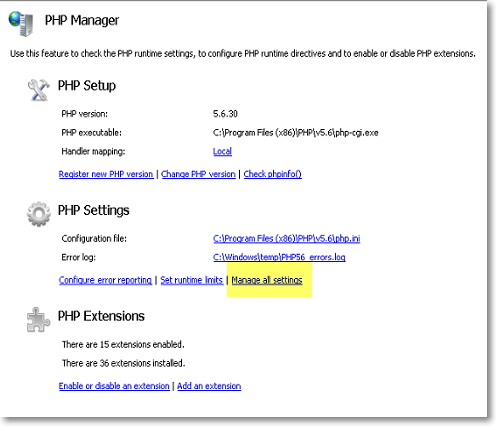Open the Check phpinfo() link
The image size is (496, 426).
click(273, 174)
